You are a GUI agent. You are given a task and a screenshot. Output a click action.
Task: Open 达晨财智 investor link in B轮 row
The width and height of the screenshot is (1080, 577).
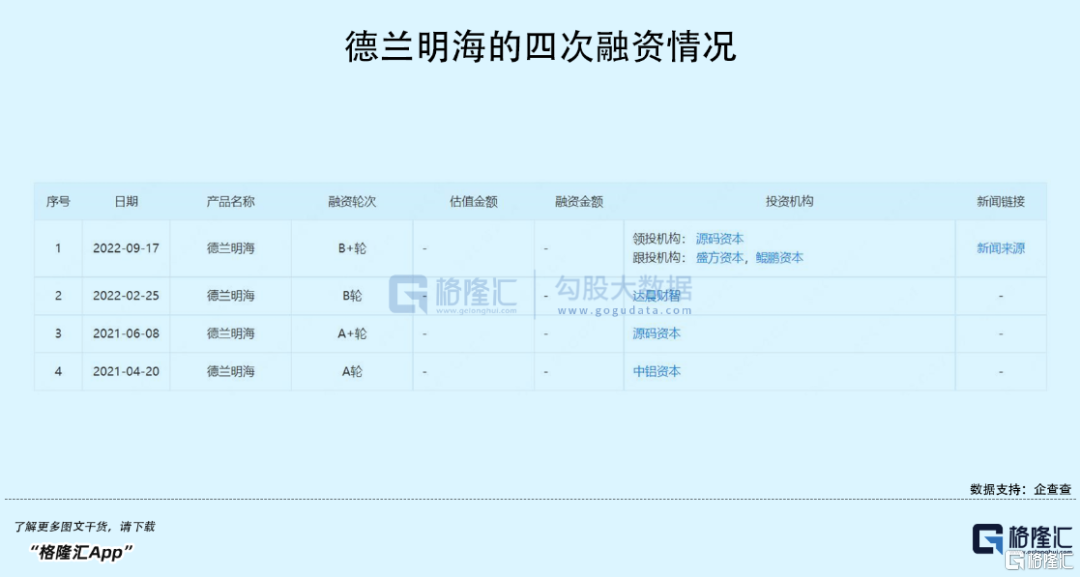656,295
